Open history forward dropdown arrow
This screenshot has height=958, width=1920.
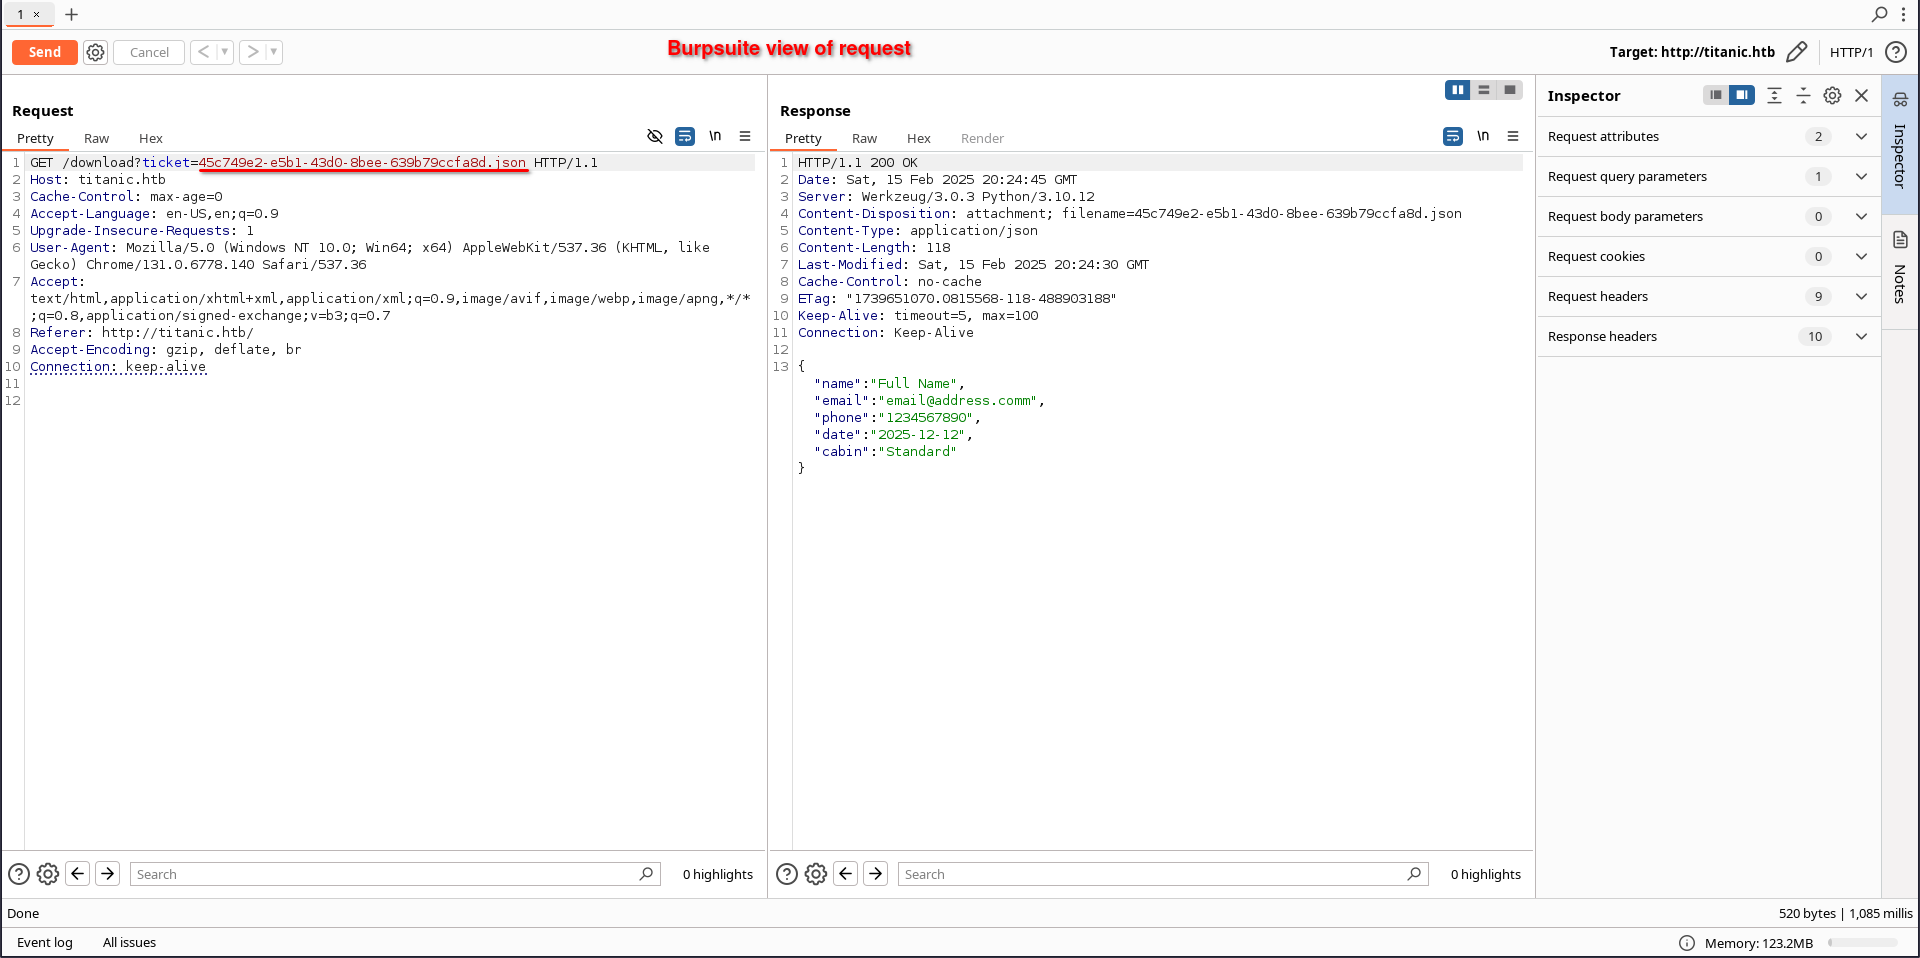pos(274,52)
